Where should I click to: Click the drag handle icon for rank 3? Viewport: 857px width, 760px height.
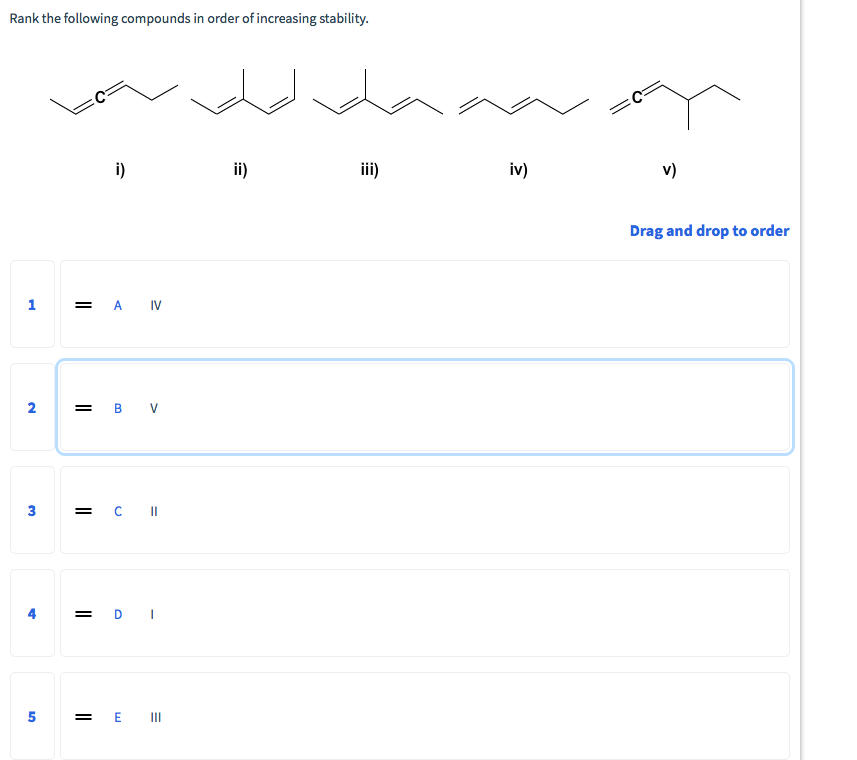[82, 511]
